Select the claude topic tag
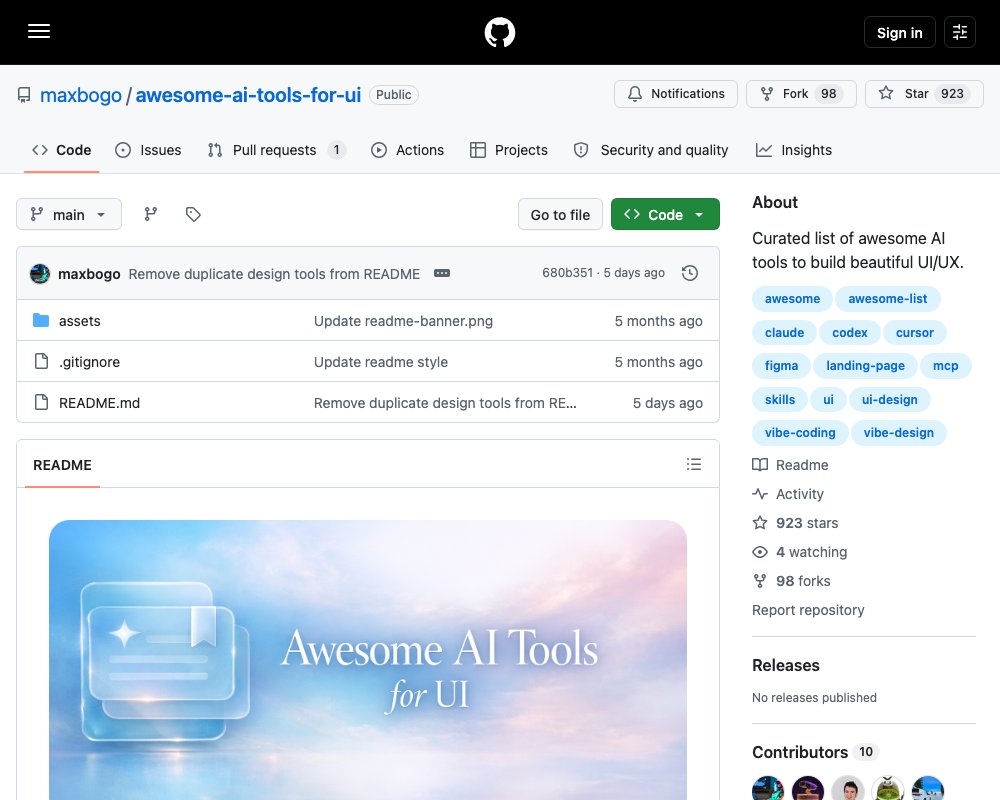The image size is (1000, 800). (x=784, y=332)
